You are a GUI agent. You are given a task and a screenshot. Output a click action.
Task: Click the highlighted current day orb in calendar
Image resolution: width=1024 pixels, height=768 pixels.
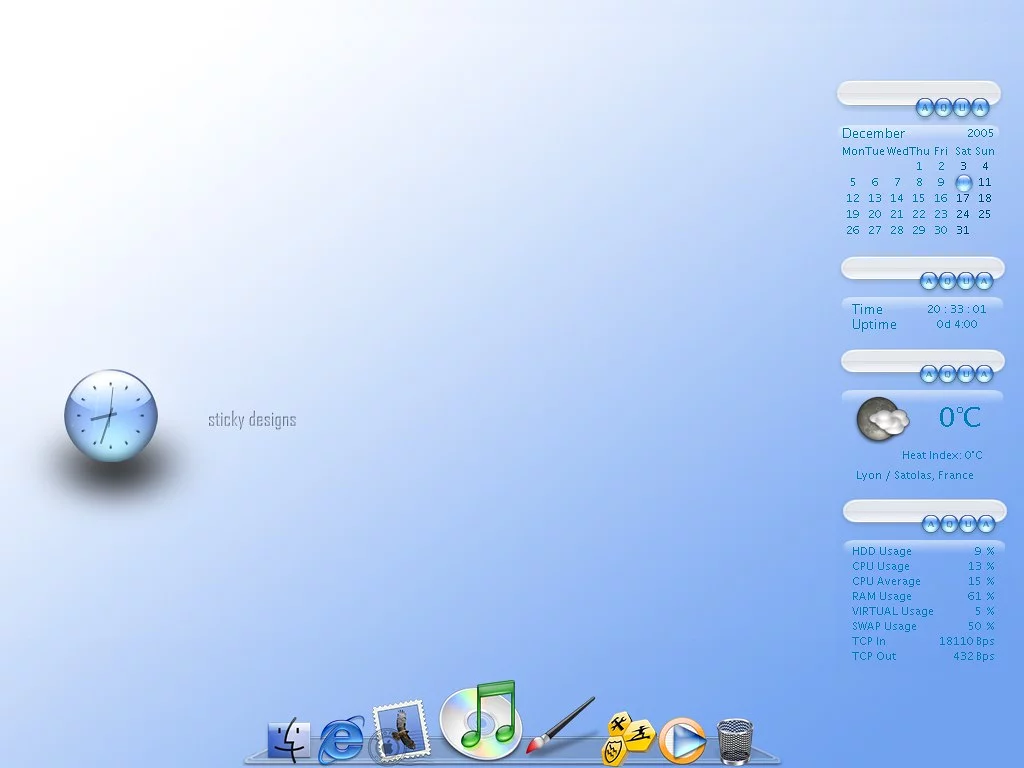coord(963,183)
